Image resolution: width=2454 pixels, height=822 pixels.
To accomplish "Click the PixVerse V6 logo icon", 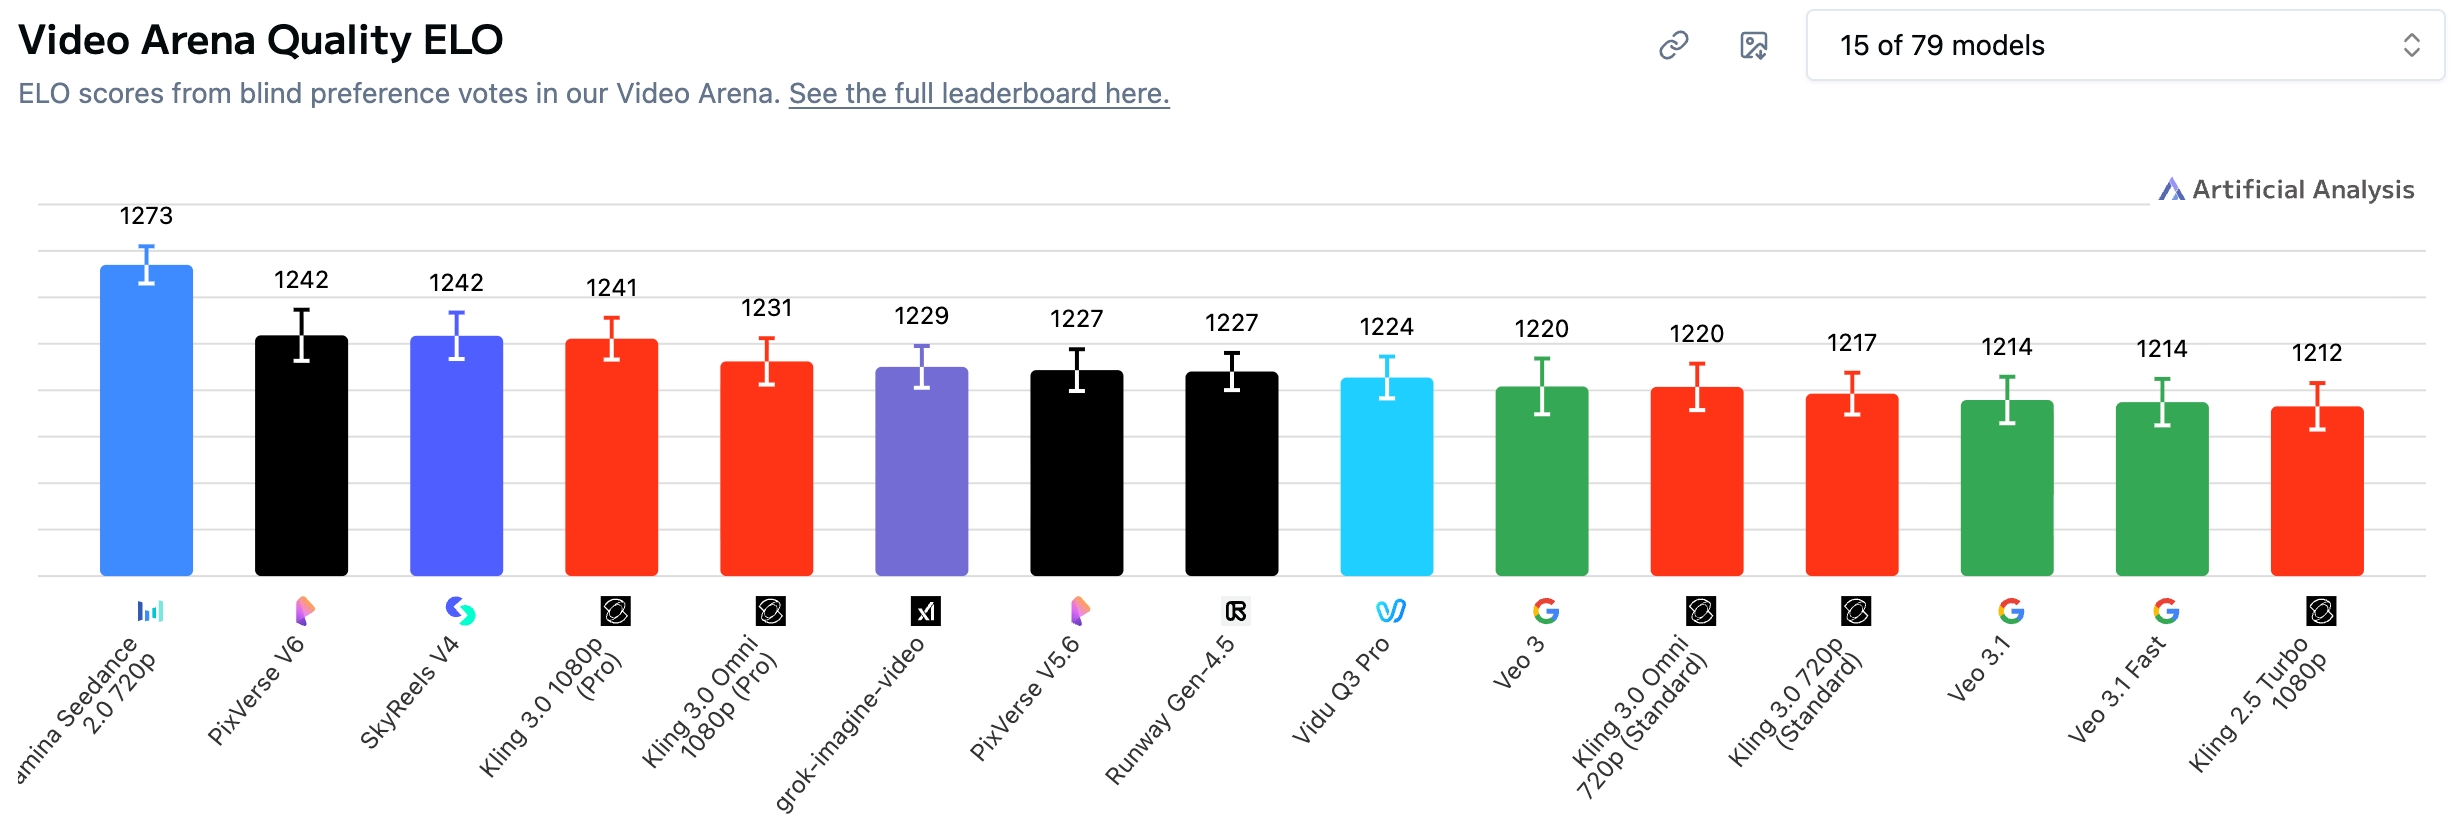I will (305, 610).
